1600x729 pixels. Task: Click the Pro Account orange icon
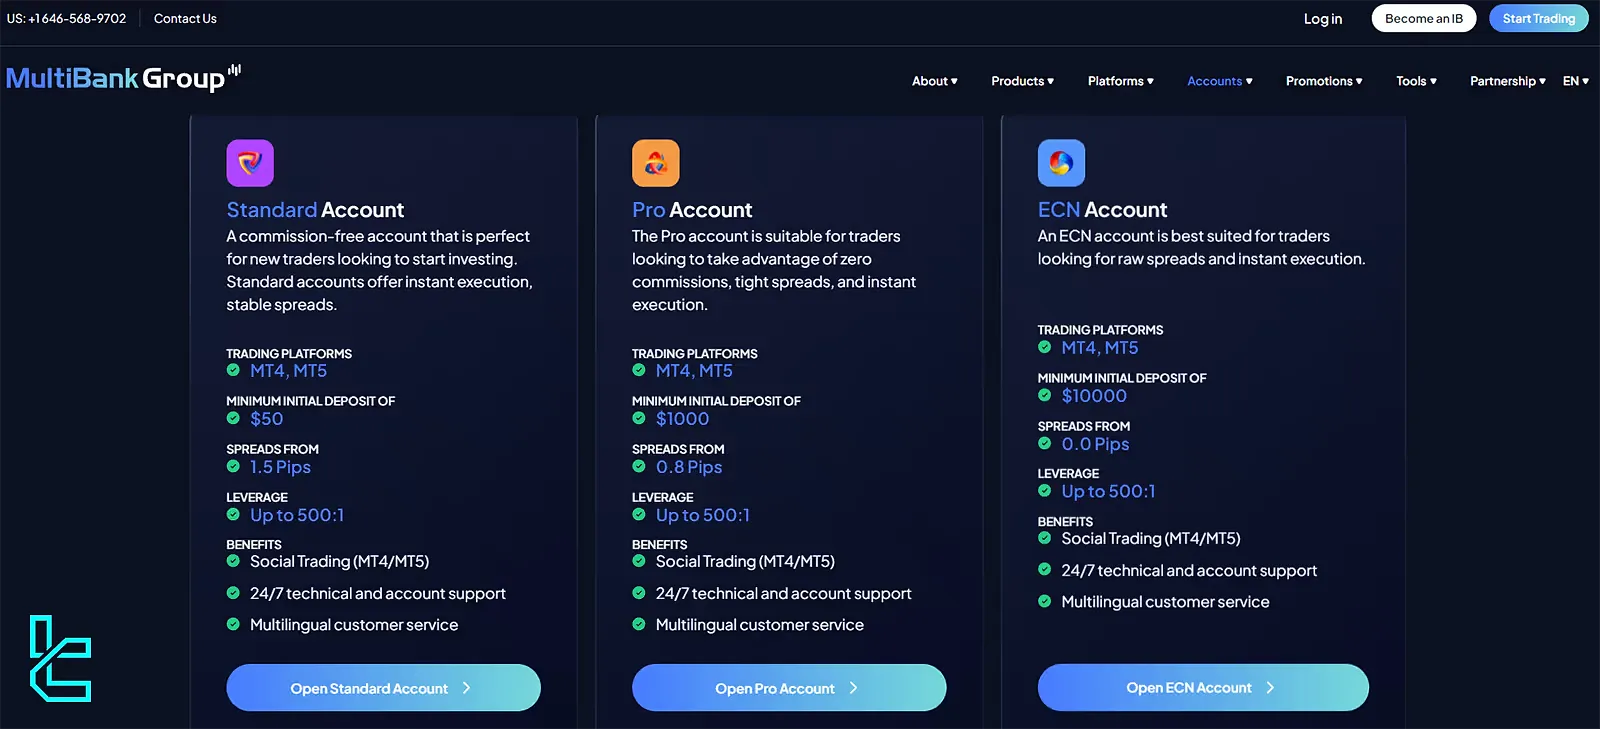tap(656, 163)
